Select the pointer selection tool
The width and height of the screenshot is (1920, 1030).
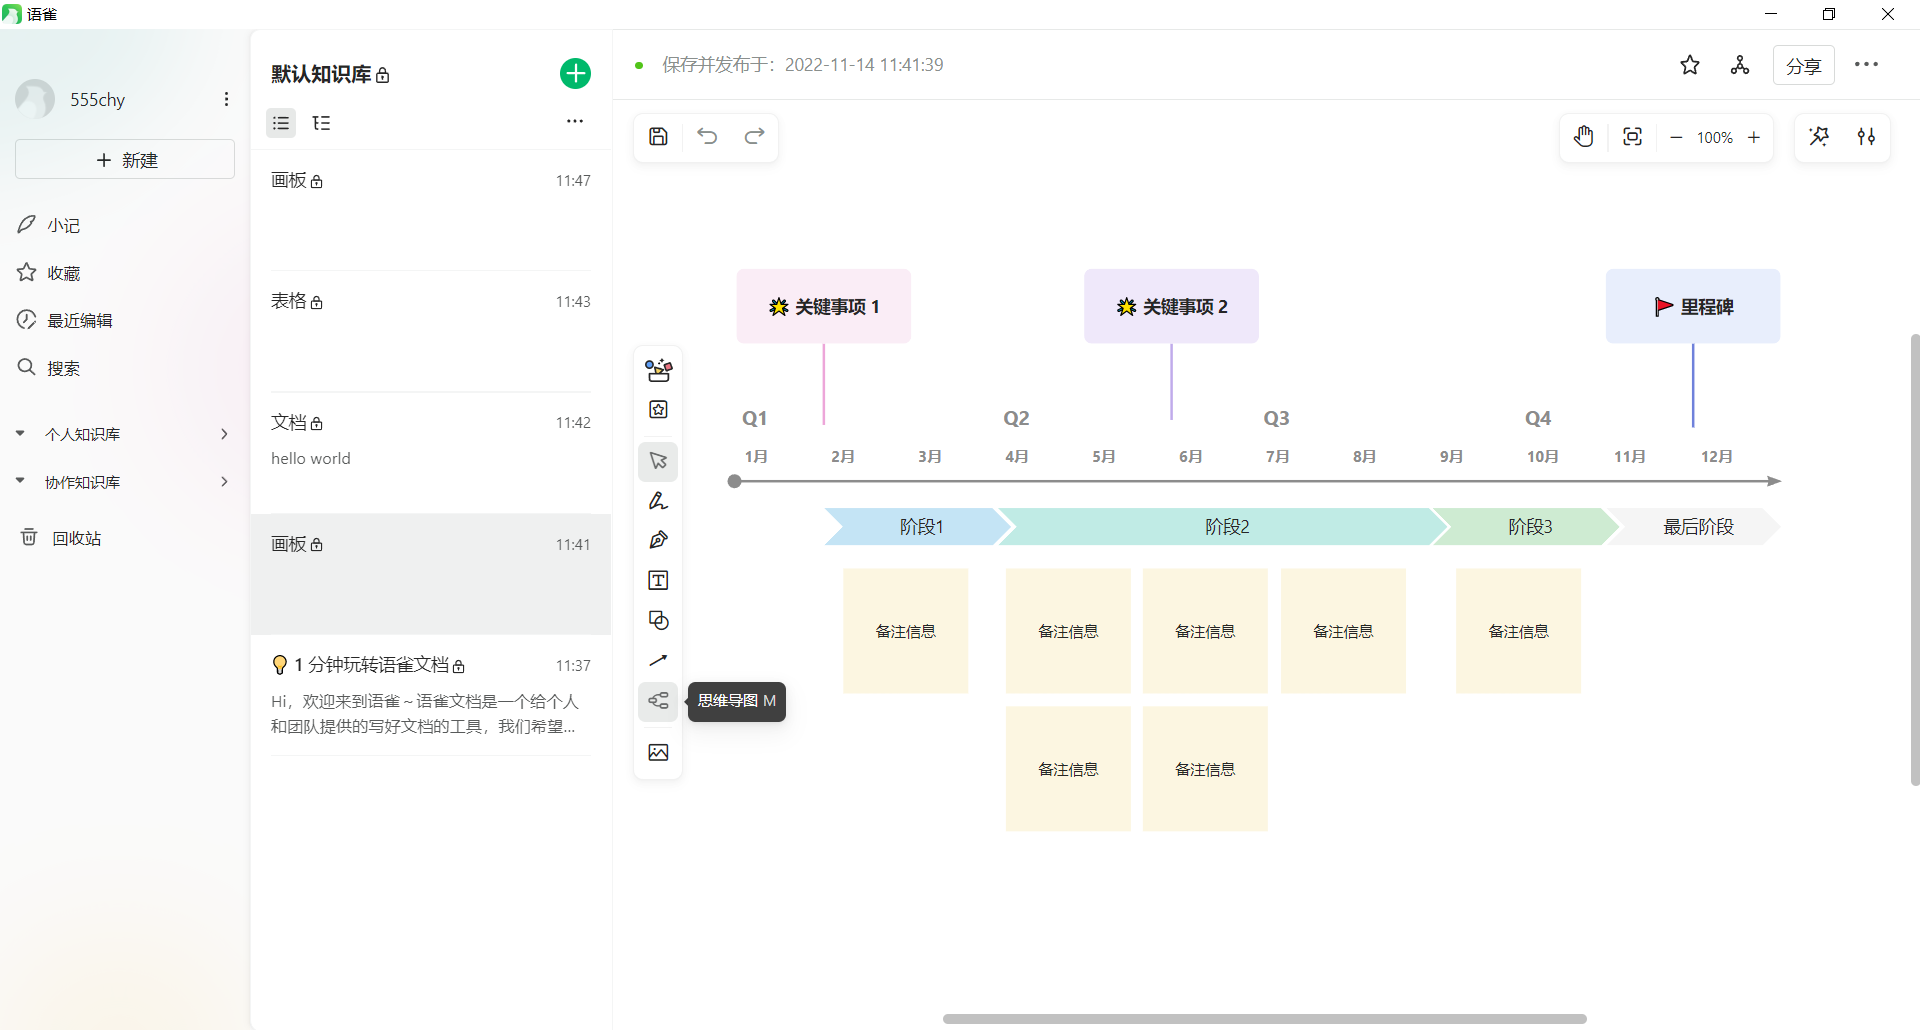[658, 461]
